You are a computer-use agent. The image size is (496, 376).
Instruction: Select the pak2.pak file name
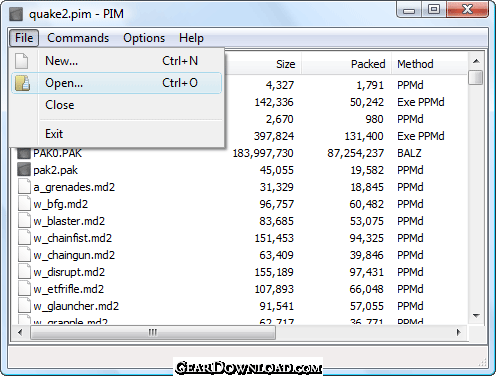tap(55, 170)
